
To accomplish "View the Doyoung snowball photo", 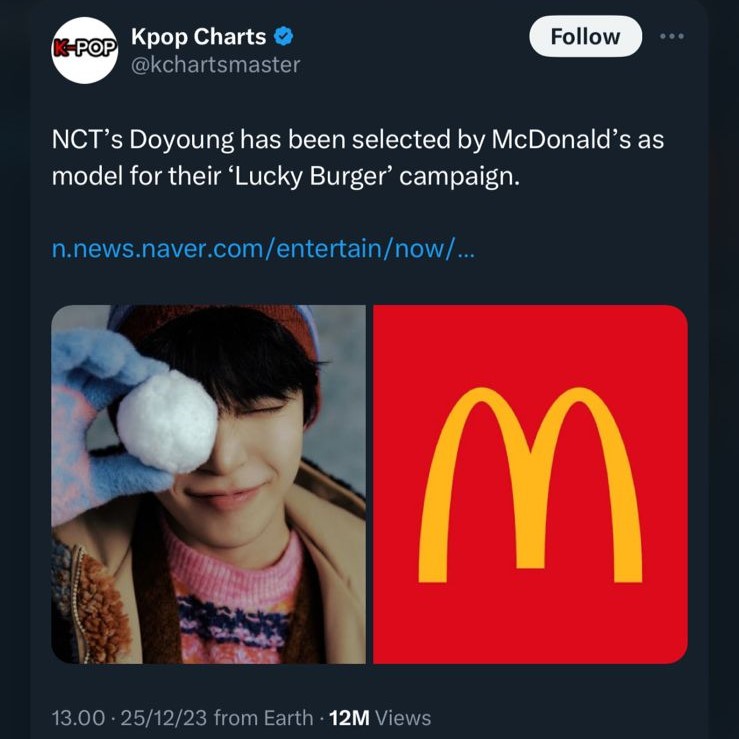I will 209,484.
